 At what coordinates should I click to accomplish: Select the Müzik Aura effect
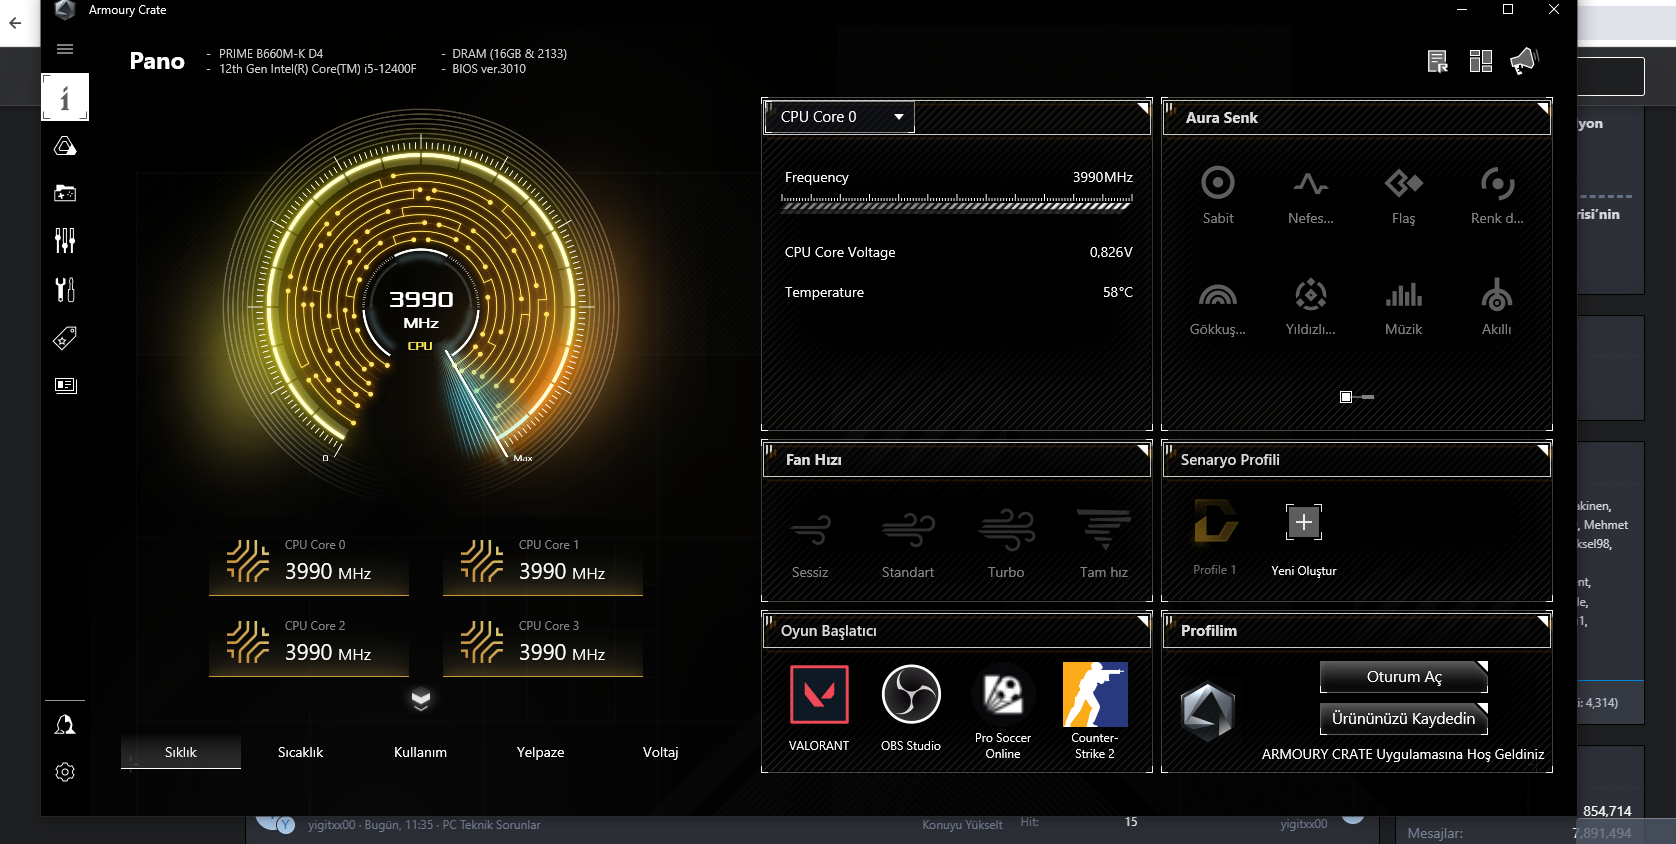pos(1404,307)
